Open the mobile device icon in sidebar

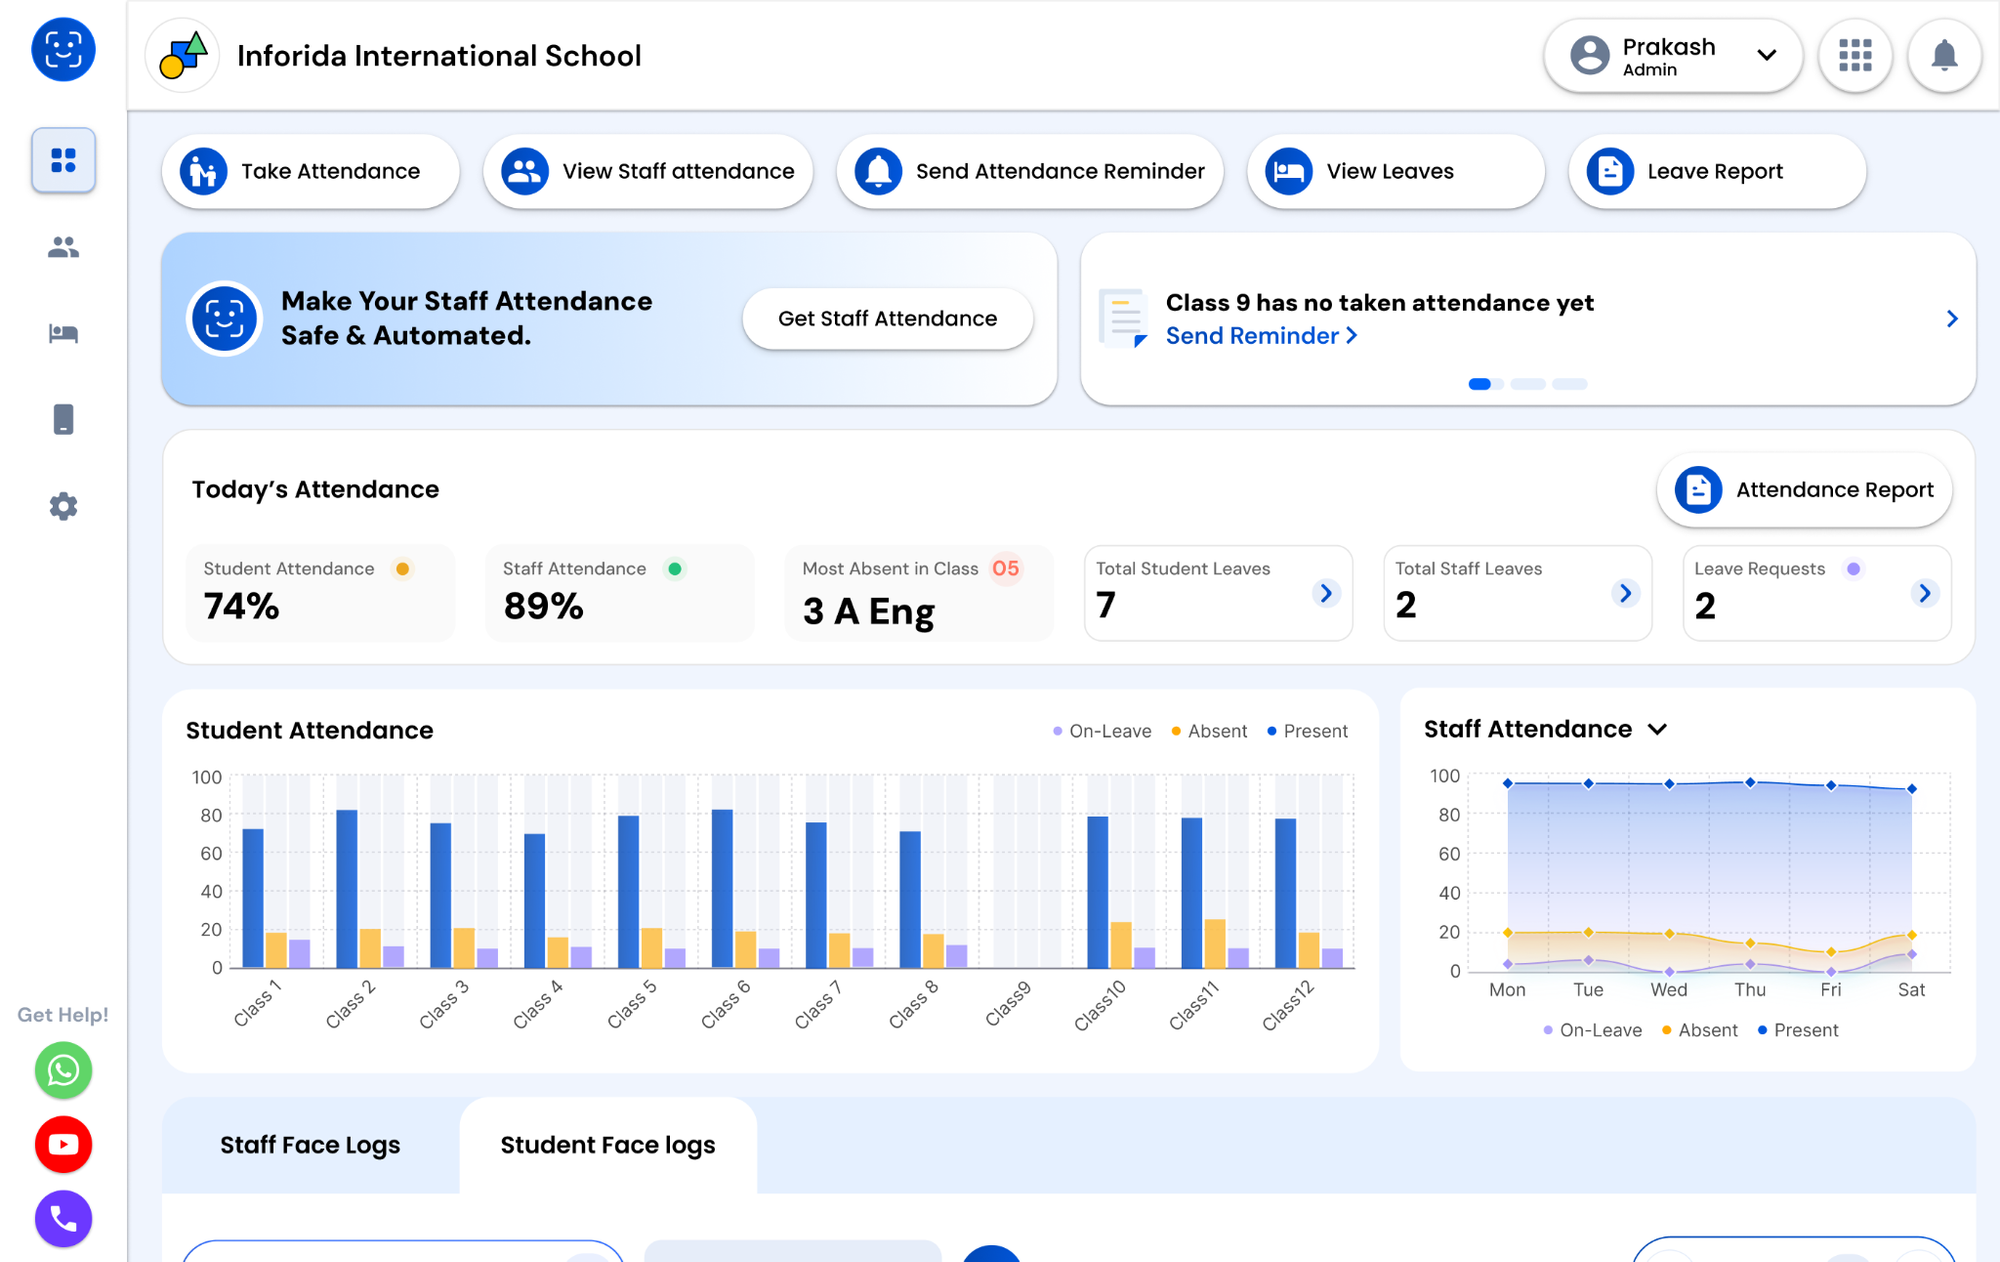pos(63,419)
